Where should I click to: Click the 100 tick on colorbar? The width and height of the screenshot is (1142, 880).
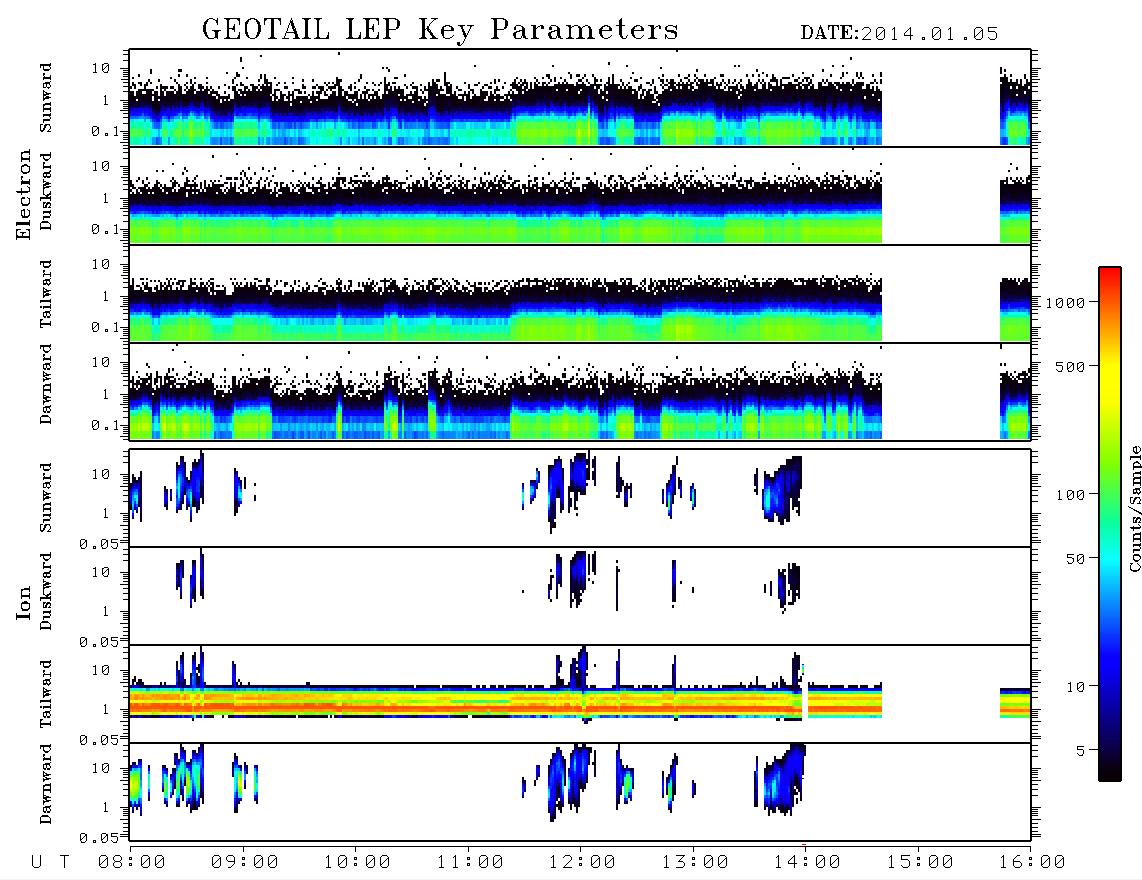pyautogui.click(x=1071, y=495)
